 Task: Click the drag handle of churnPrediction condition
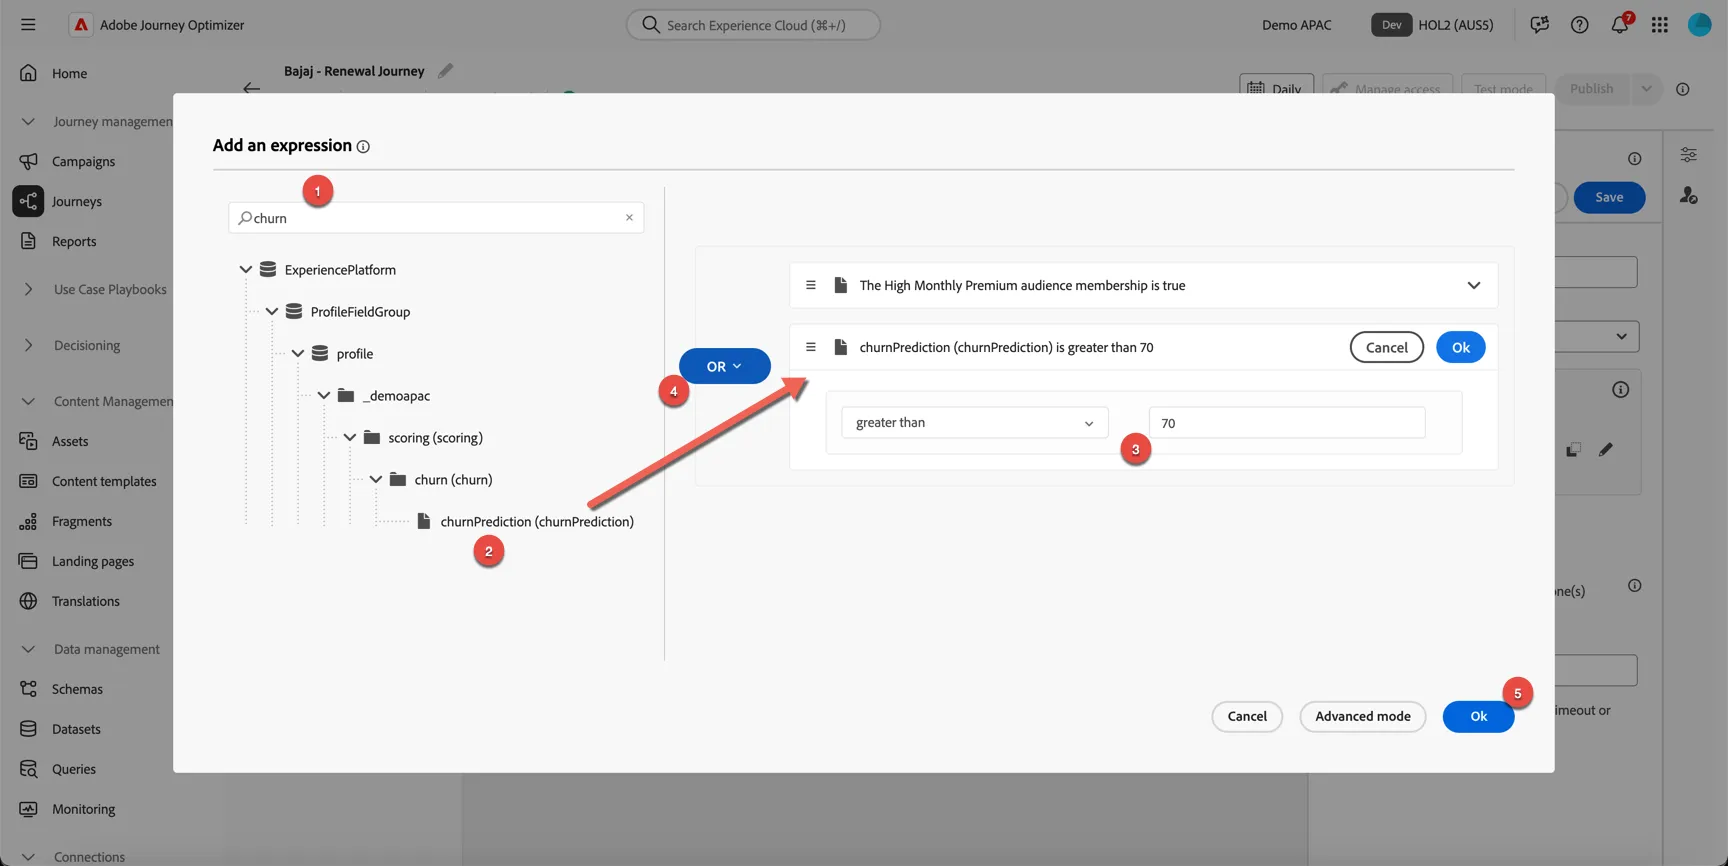(x=811, y=347)
